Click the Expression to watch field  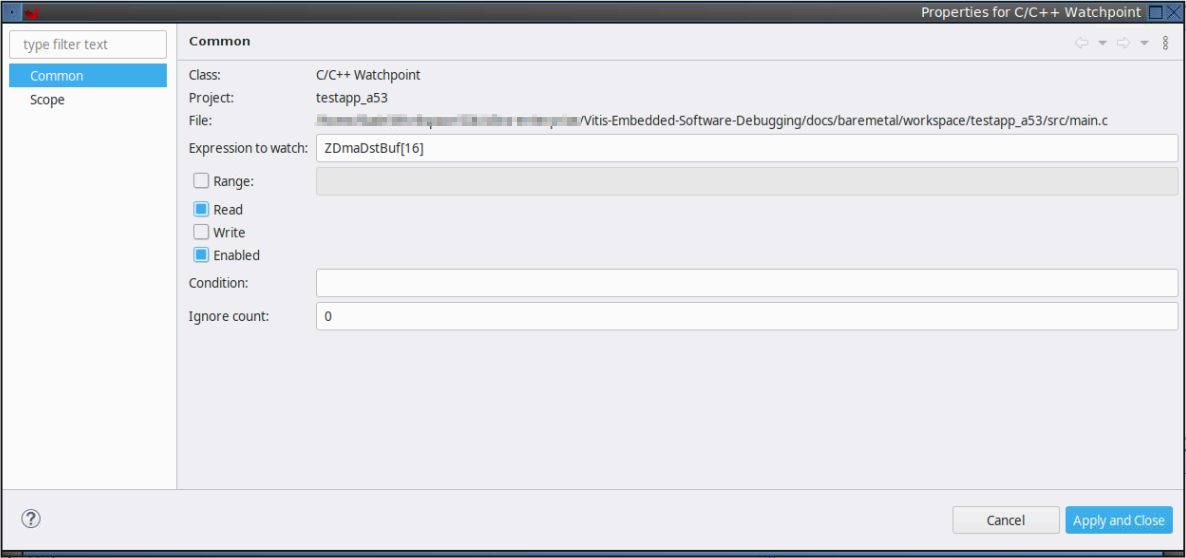(x=746, y=148)
